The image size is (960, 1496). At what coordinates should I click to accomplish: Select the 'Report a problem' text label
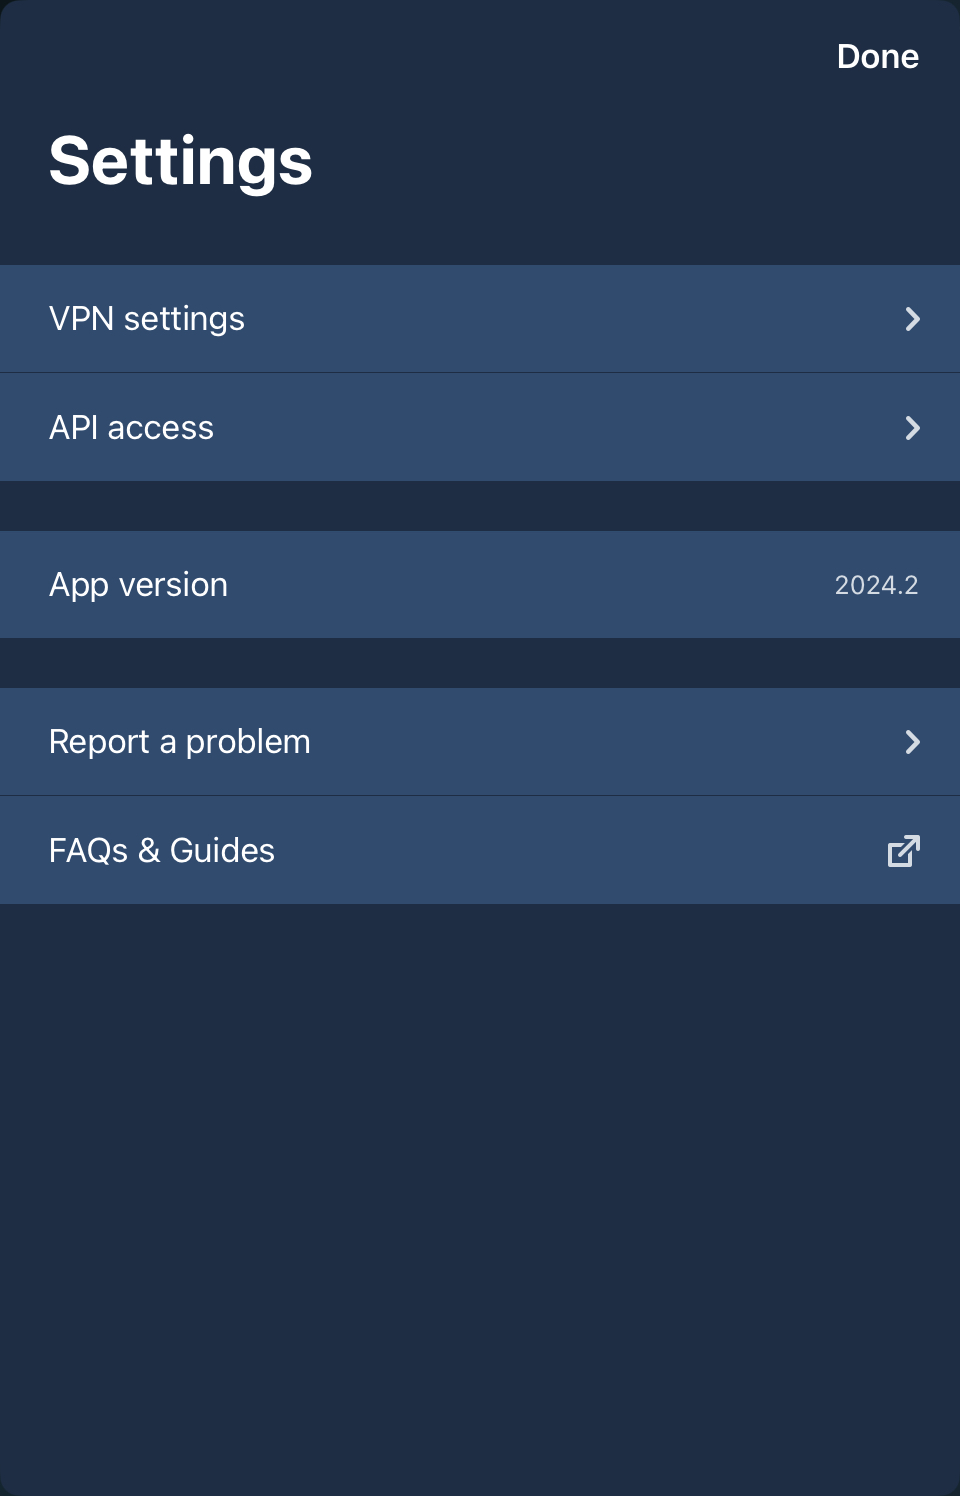tap(180, 742)
